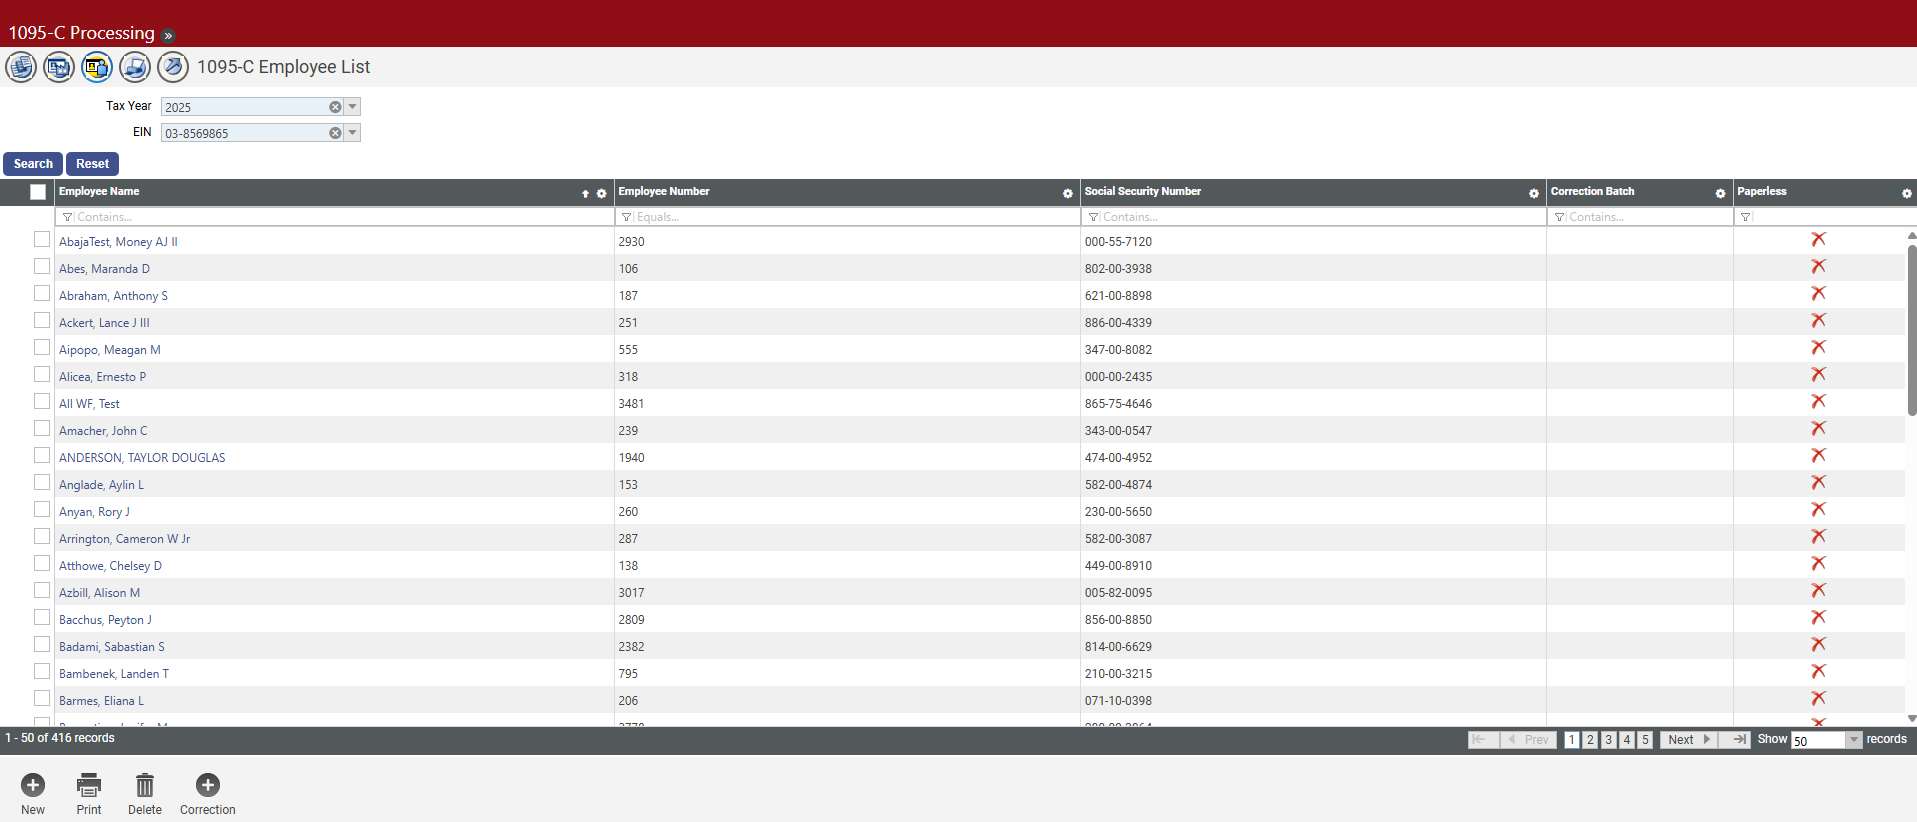Open Employee Number column settings gear
1917x822 pixels.
tap(1067, 193)
